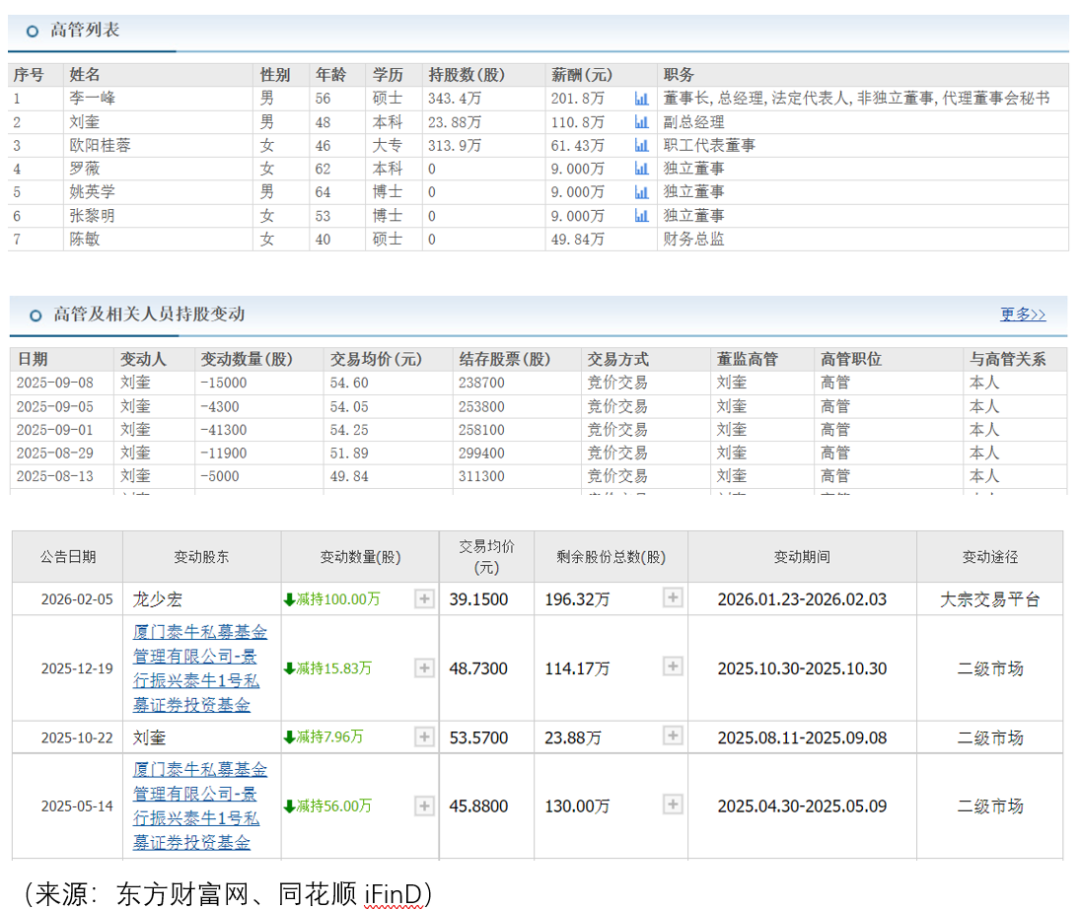Image resolution: width=1080 pixels, height=910 pixels.
Task: Click the circle bullet icon beside 高管列表
Action: click(x=33, y=31)
